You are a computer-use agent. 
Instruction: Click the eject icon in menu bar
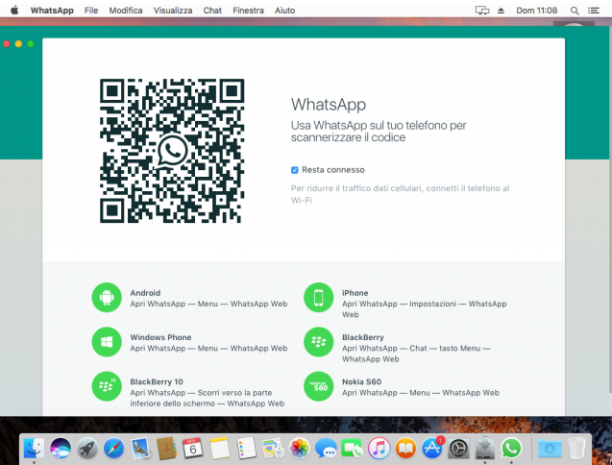501,11
